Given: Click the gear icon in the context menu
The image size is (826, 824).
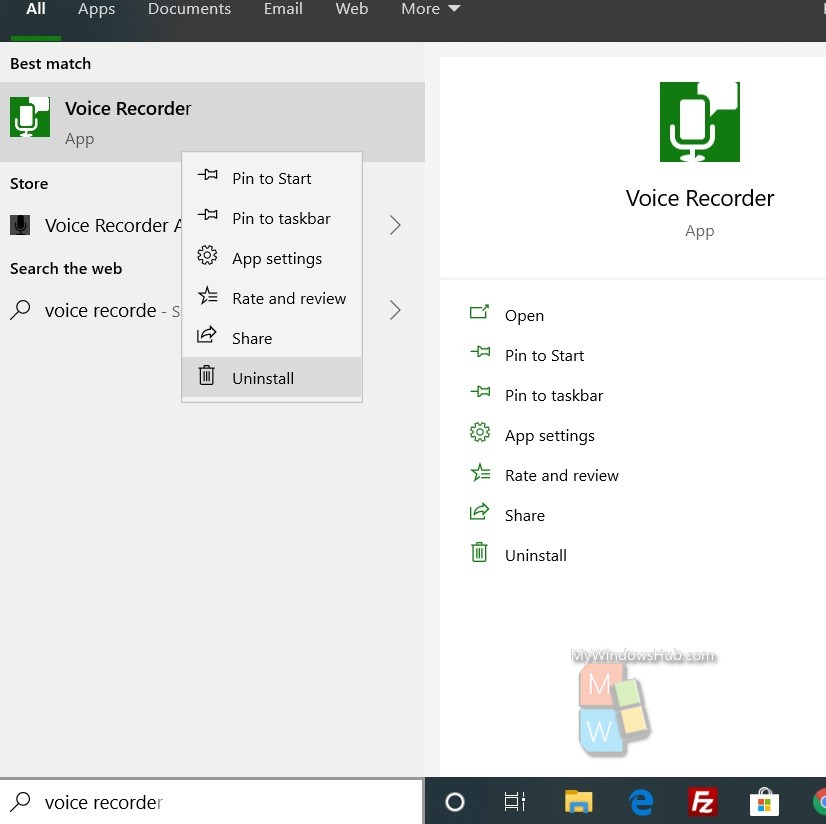Looking at the screenshot, I should 207,255.
